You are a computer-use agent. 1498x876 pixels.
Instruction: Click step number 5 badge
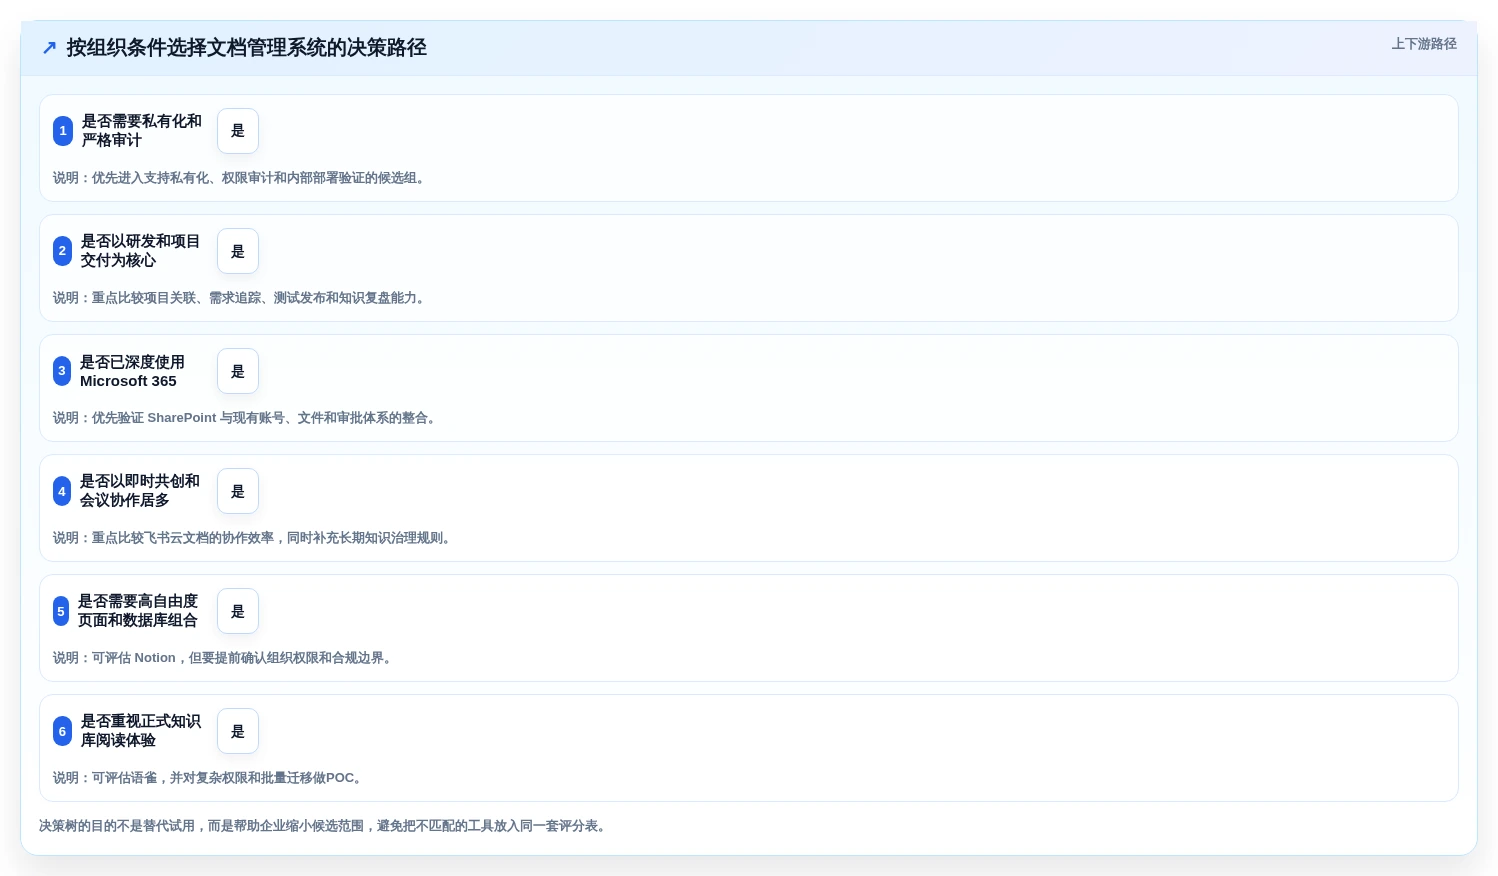click(x=61, y=611)
